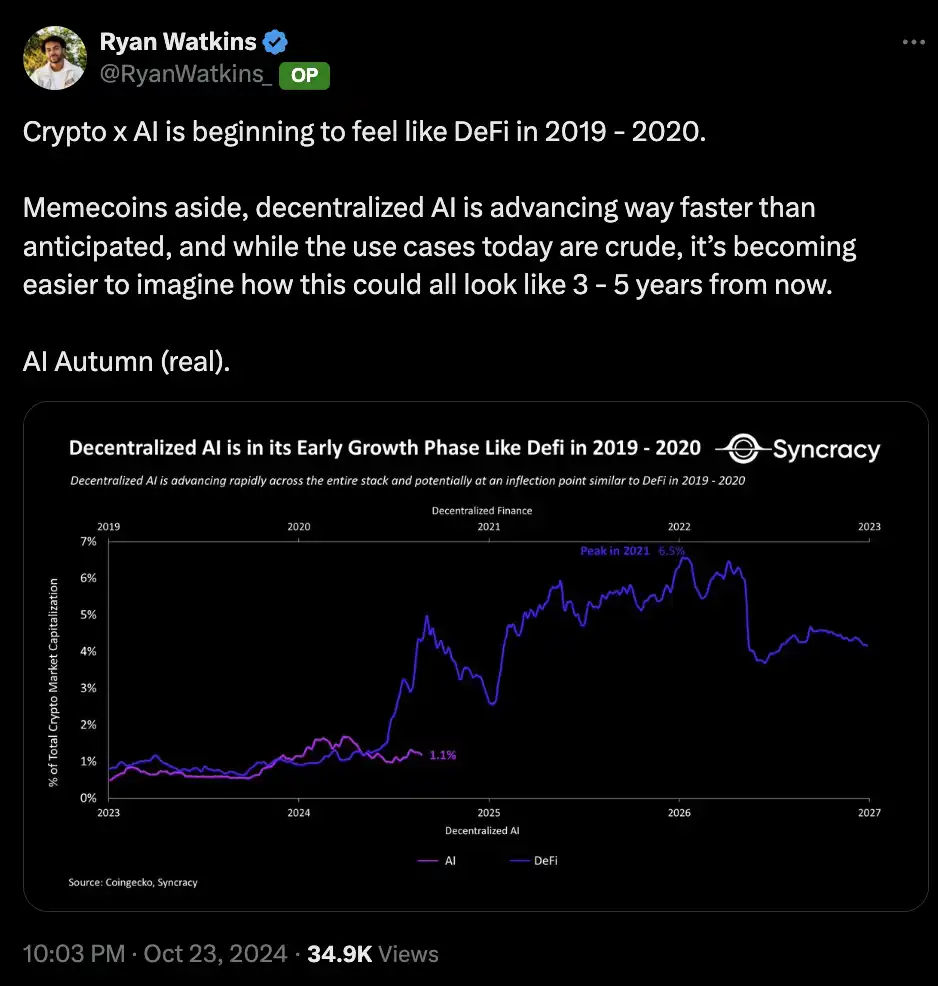Click the purple AI legend line marker
Image resolution: width=938 pixels, height=986 pixels.
(430, 860)
